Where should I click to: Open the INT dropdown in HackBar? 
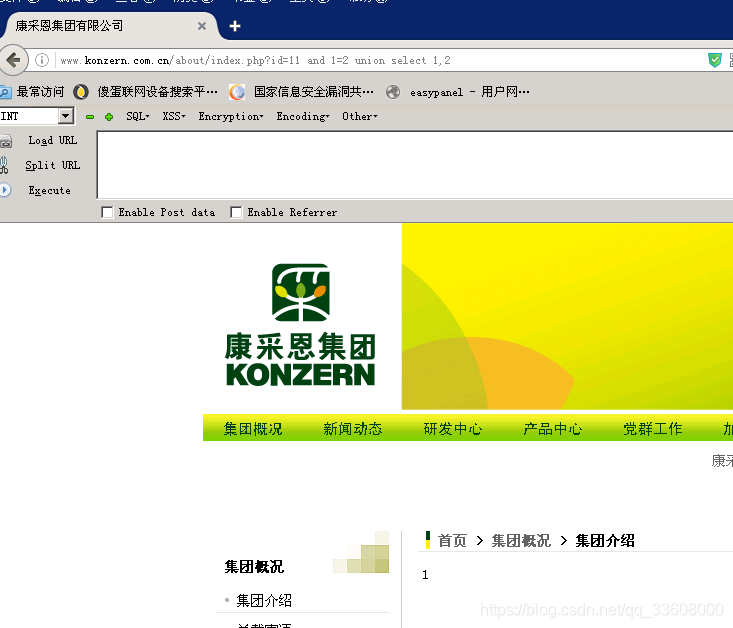[65, 115]
